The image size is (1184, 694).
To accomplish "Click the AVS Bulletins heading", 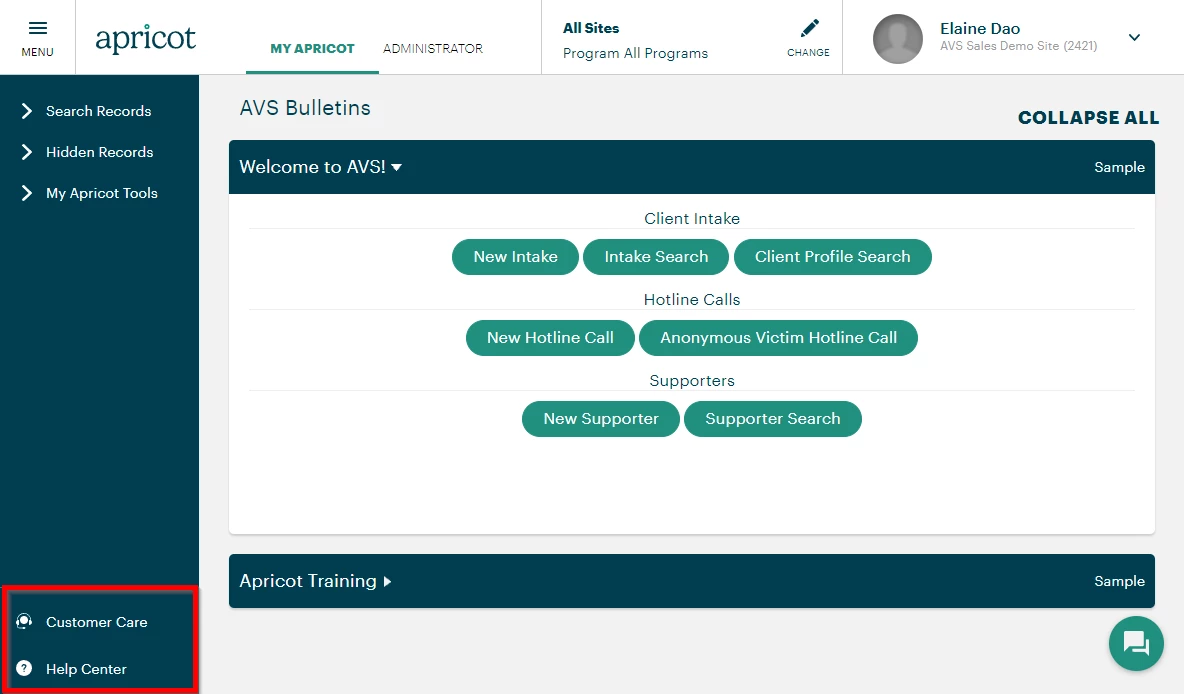I will [x=305, y=108].
